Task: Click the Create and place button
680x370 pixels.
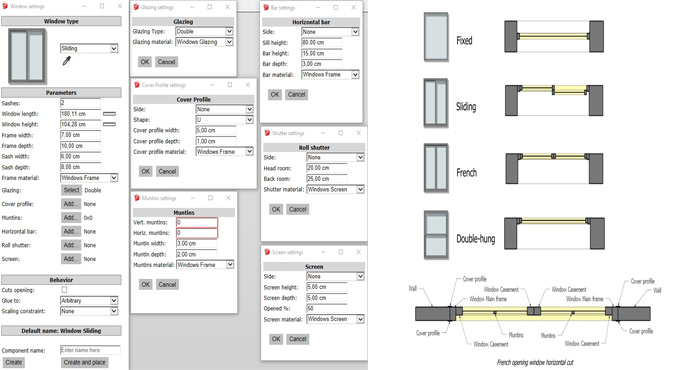Action: [x=85, y=362]
